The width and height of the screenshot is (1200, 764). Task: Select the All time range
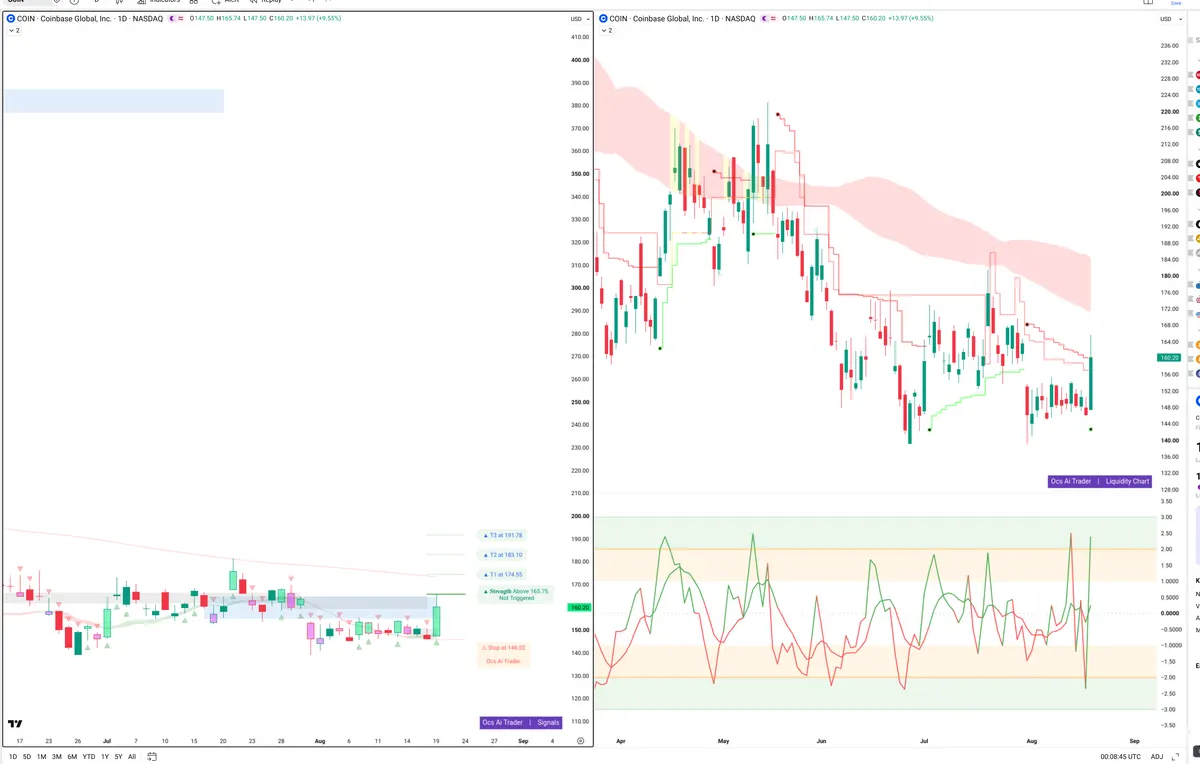click(132, 757)
